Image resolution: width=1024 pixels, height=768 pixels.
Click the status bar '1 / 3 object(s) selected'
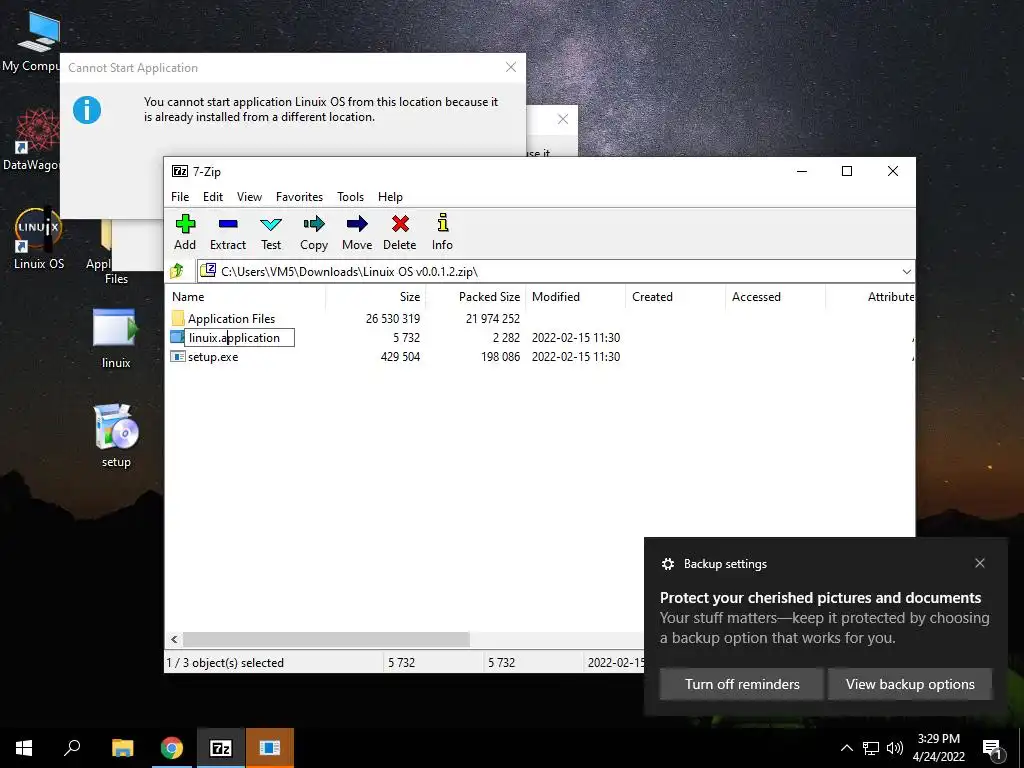[225, 662]
